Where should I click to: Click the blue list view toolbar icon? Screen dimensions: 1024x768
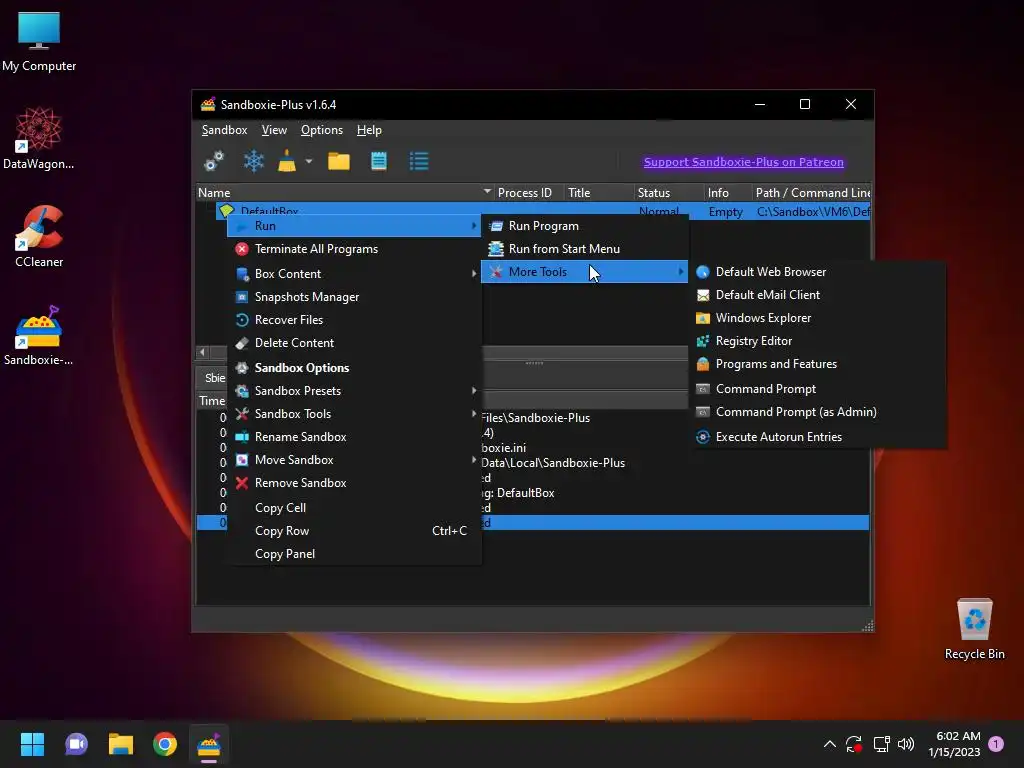click(x=419, y=161)
